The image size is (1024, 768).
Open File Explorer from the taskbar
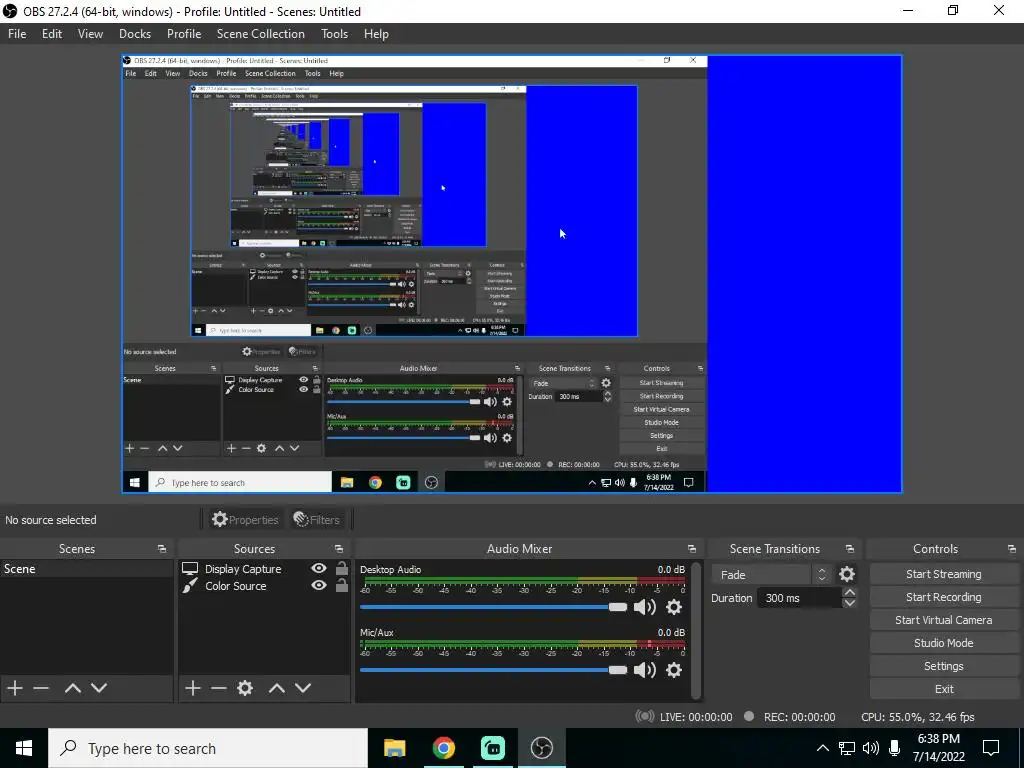click(394, 748)
